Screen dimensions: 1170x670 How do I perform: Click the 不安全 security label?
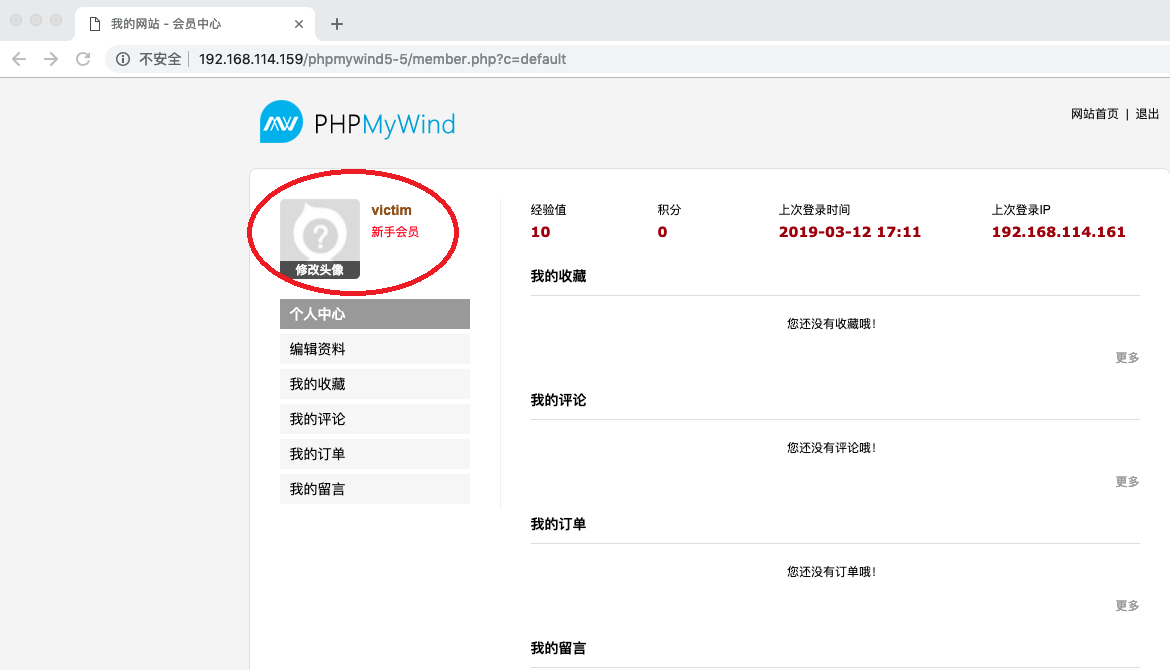[x=160, y=59]
